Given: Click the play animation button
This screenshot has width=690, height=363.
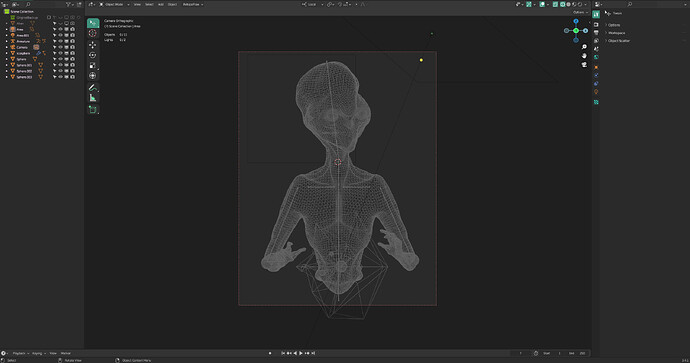Looking at the screenshot, I should [301, 353].
